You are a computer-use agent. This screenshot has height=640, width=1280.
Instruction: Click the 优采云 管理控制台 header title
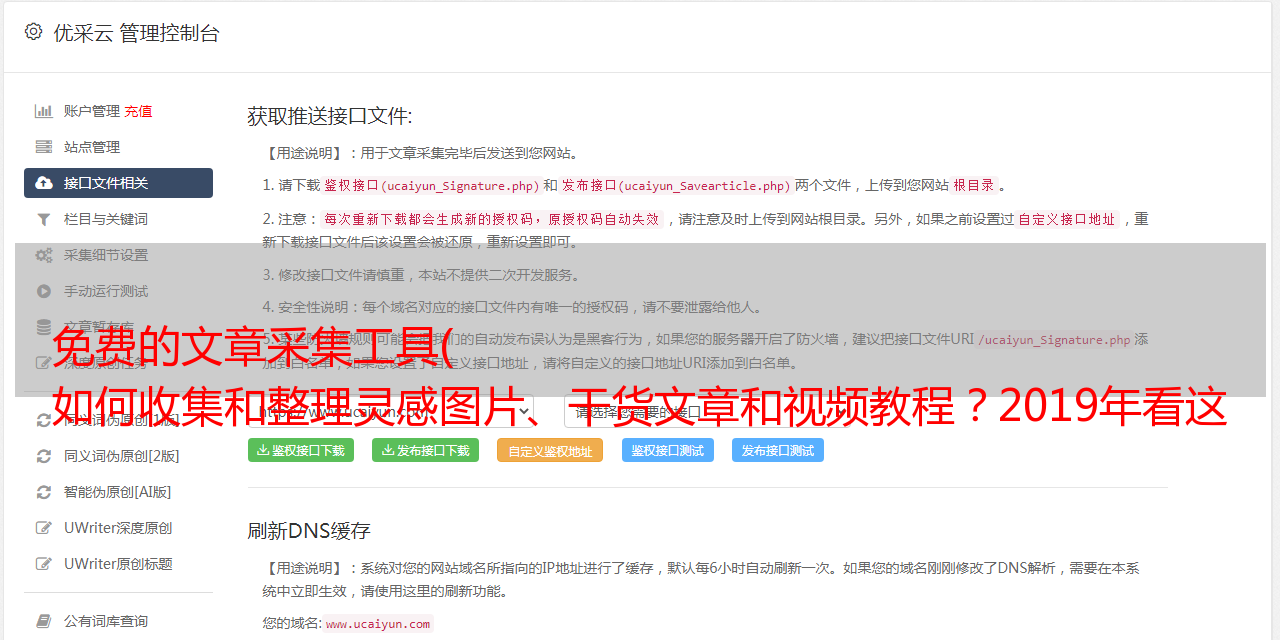136,33
